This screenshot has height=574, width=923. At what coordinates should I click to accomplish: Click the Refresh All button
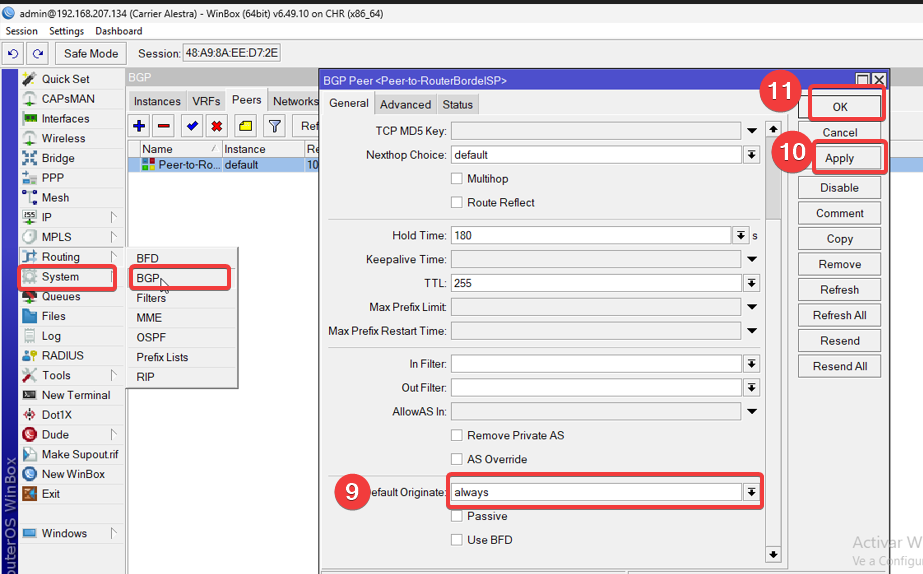[839, 315]
